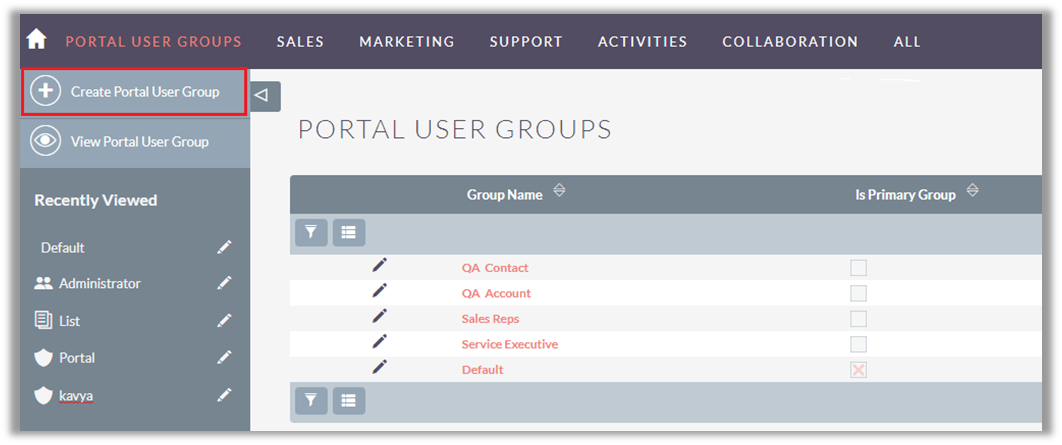Open the top column chooser list icon

click(348, 233)
